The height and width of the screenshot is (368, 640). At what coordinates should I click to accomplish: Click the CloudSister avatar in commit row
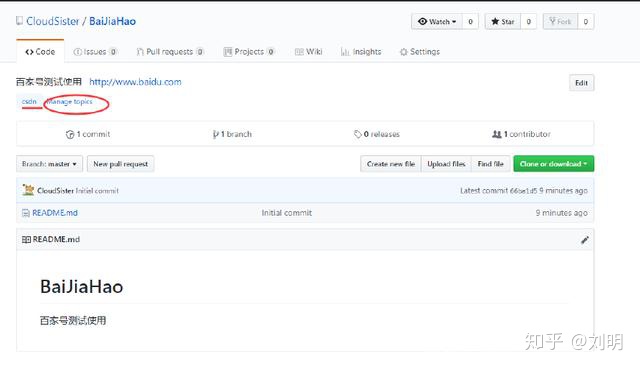tap(28, 190)
